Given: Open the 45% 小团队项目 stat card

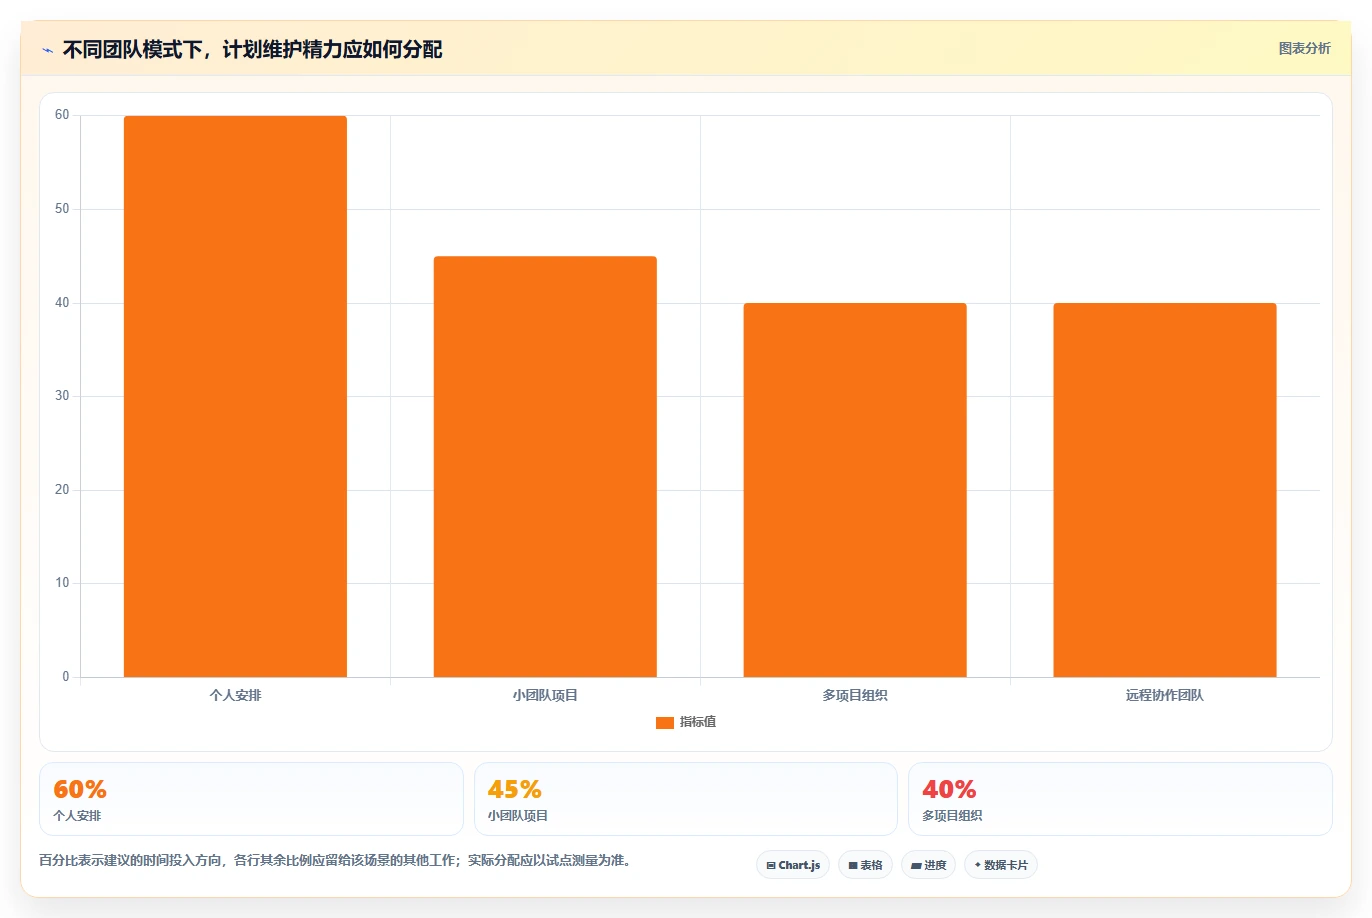Looking at the screenshot, I should (686, 799).
